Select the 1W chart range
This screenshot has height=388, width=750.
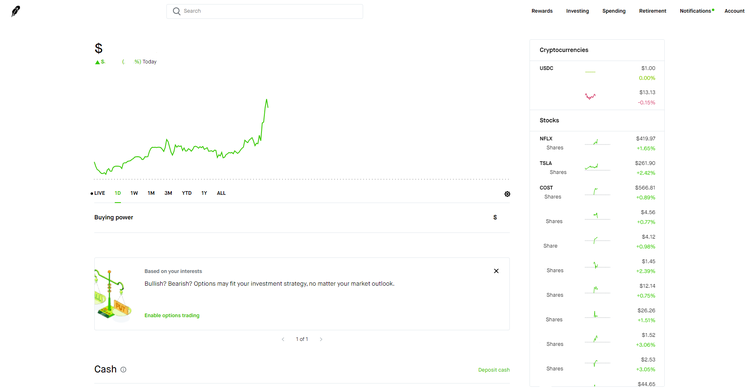pyautogui.click(x=134, y=193)
